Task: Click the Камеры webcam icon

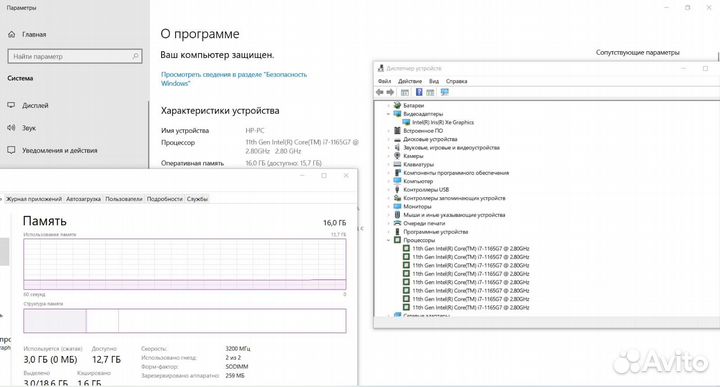Action: (x=397, y=156)
